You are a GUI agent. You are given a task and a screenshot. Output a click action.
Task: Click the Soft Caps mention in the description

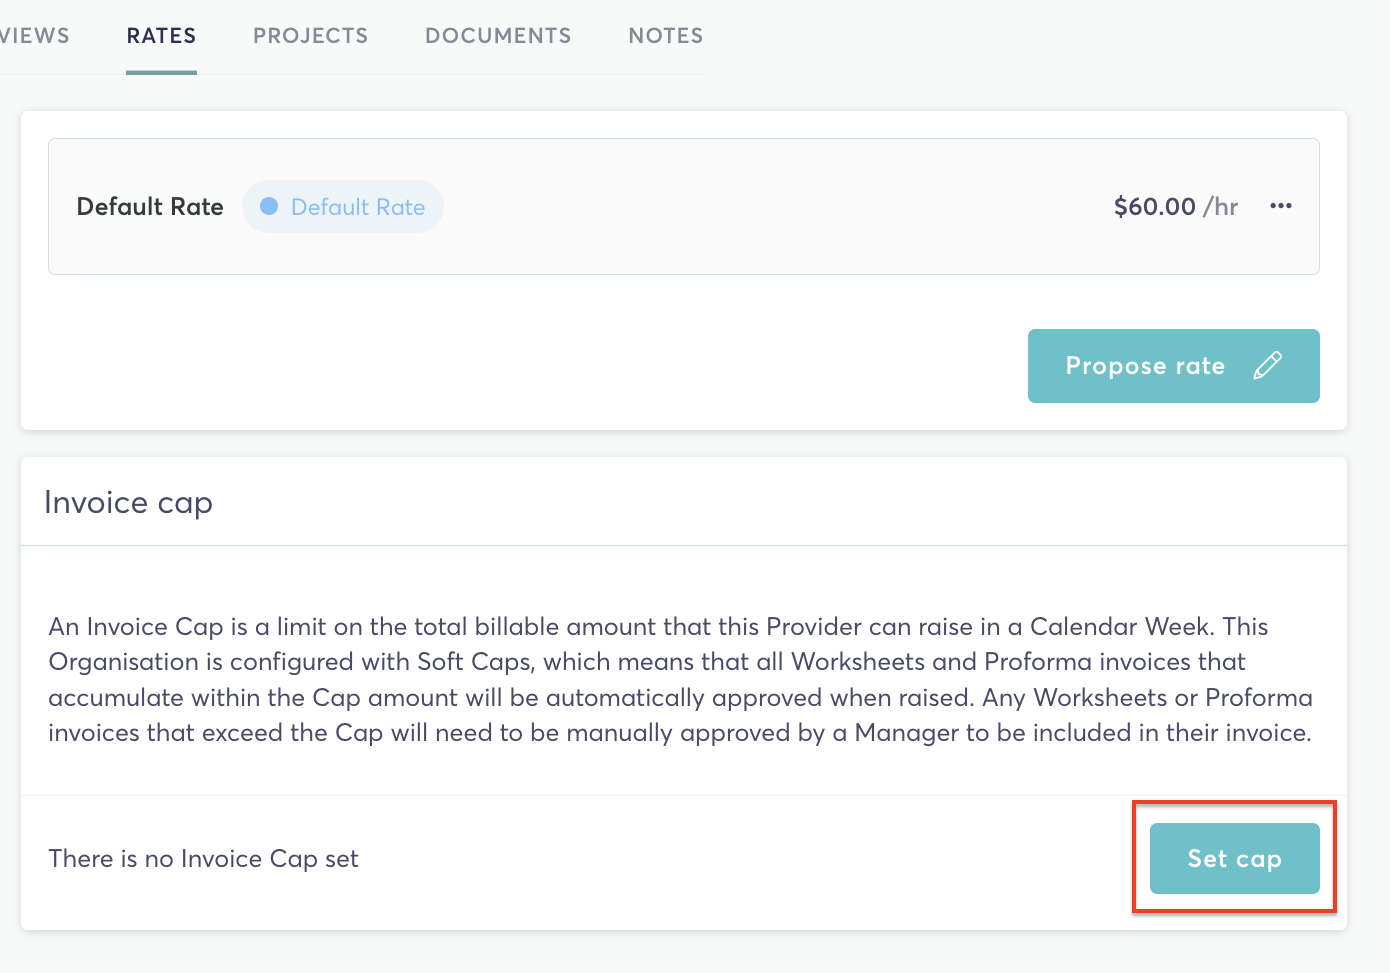point(475,662)
